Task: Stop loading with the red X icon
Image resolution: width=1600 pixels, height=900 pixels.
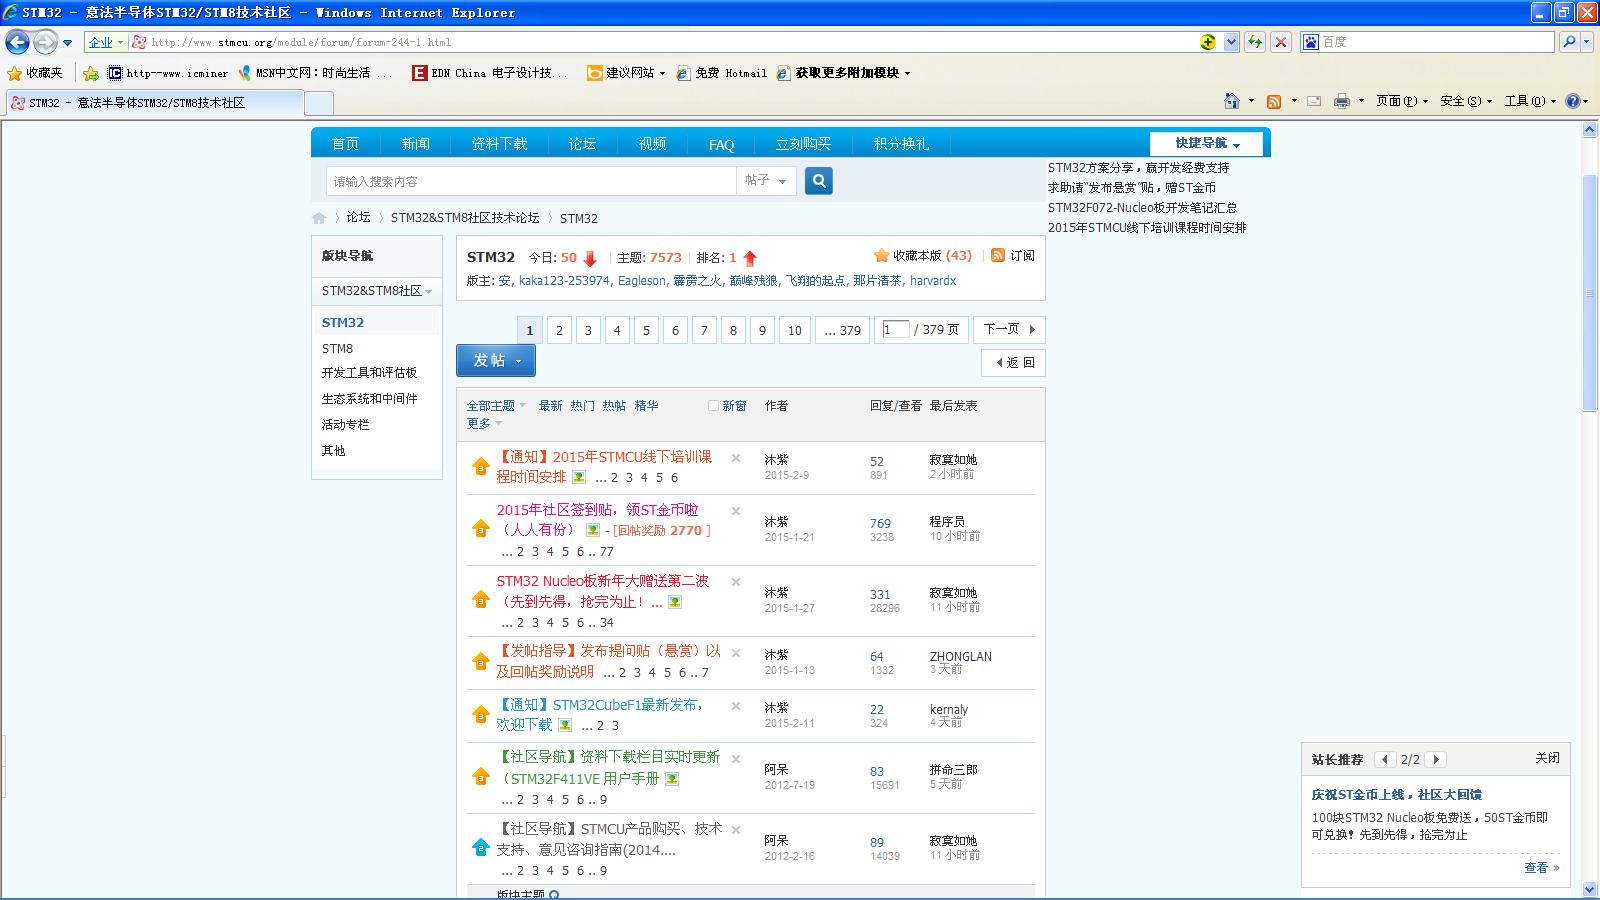Action: point(1280,42)
